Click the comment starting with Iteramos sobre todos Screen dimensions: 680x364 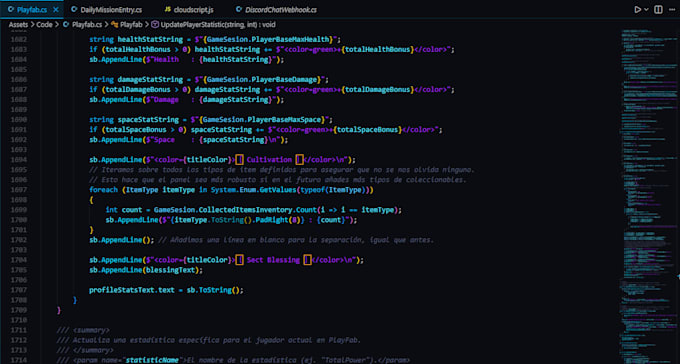point(282,169)
